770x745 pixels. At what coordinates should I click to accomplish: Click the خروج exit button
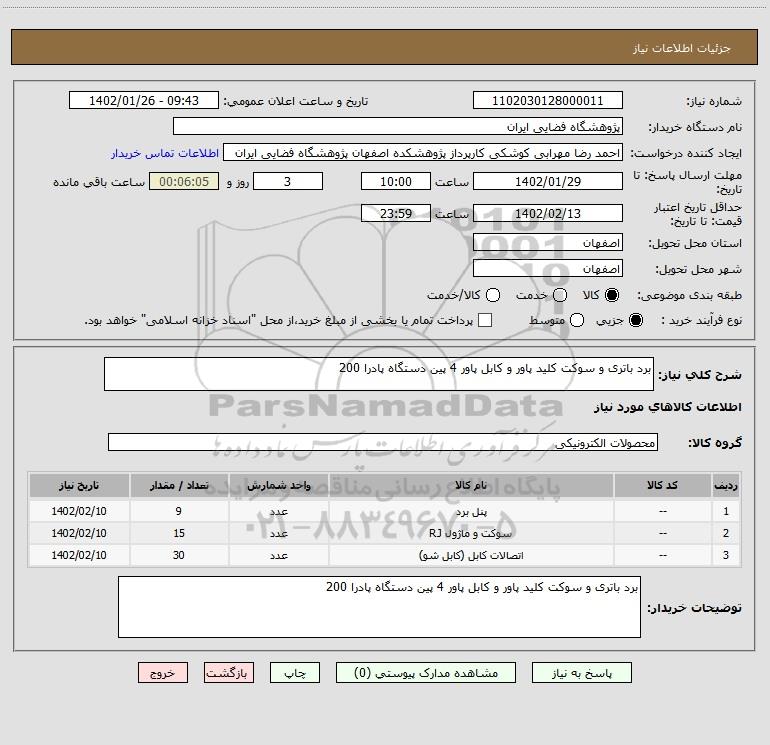[x=163, y=673]
